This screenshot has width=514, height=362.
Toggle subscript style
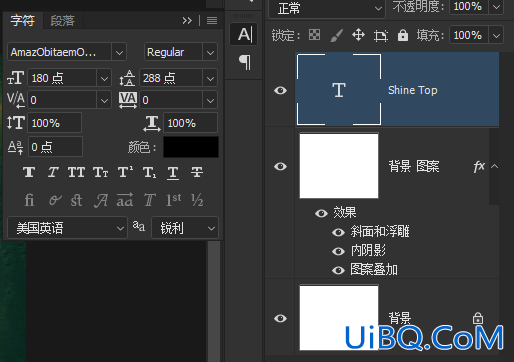point(149,172)
